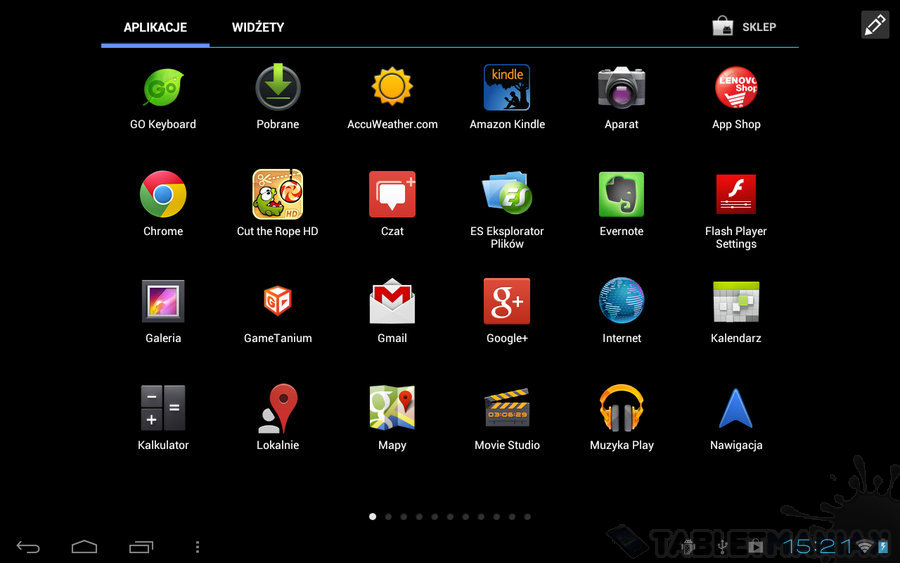The image size is (900, 563).
Task: Launch Chrome browser
Action: click(163, 194)
